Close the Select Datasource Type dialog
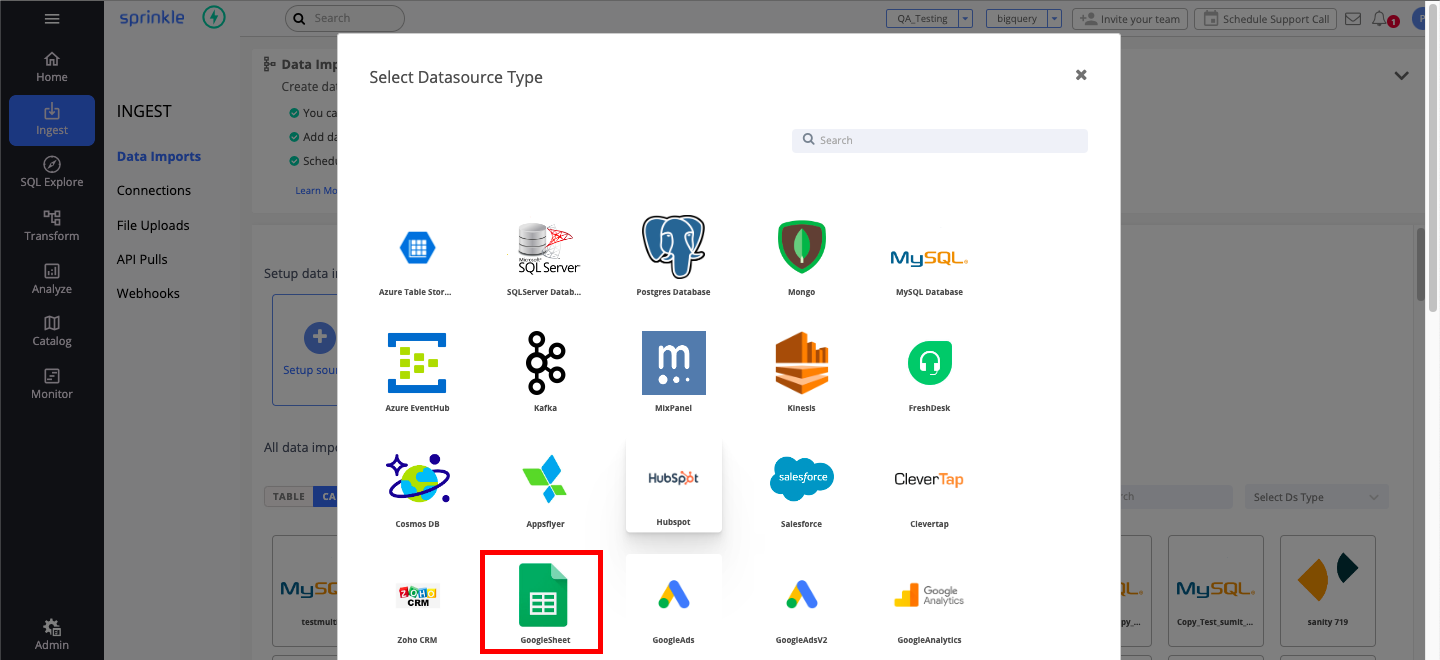This screenshot has width=1440, height=660. 1081,75
